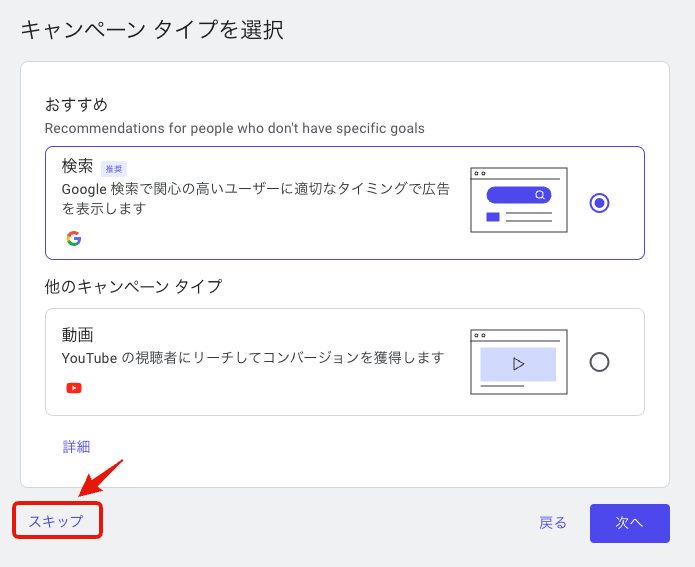Click the スキップ button
695x567 pixels.
[57, 520]
